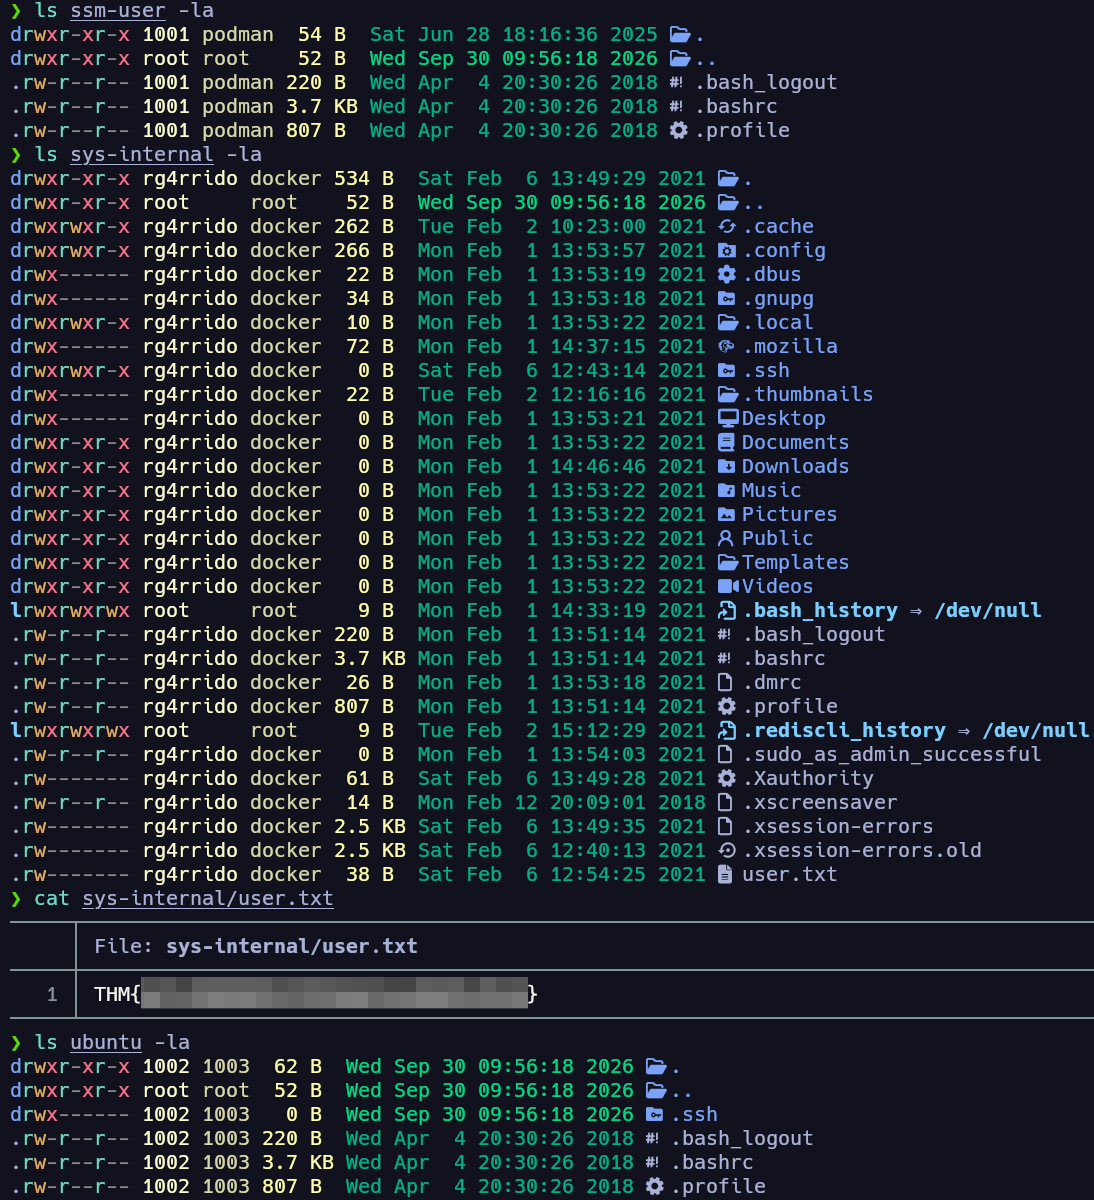Screen dimensions: 1094x1200
Task: Click the user.txt filename in listing
Action: click(790, 875)
